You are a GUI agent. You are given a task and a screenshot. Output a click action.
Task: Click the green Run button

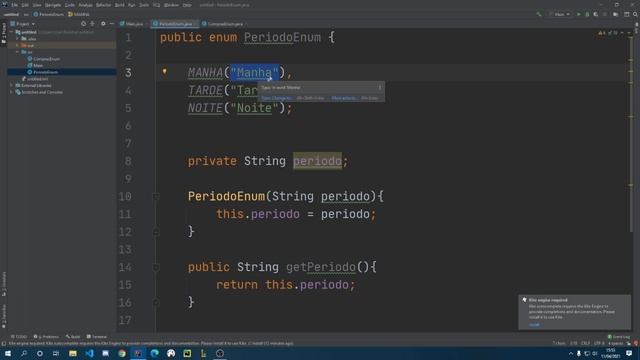578,14
